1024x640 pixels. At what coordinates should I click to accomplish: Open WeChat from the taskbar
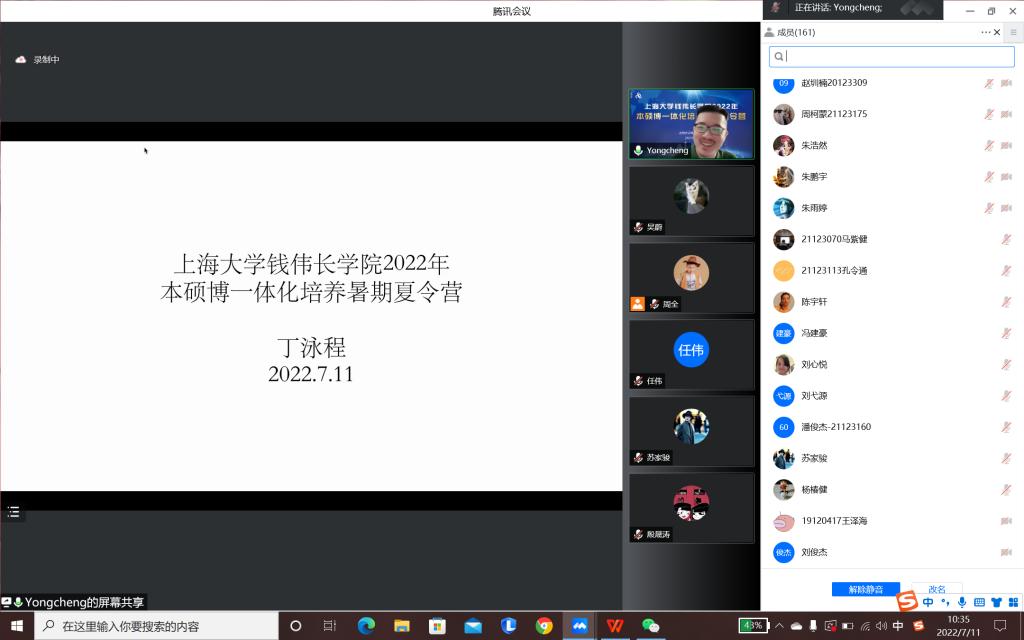click(x=651, y=626)
